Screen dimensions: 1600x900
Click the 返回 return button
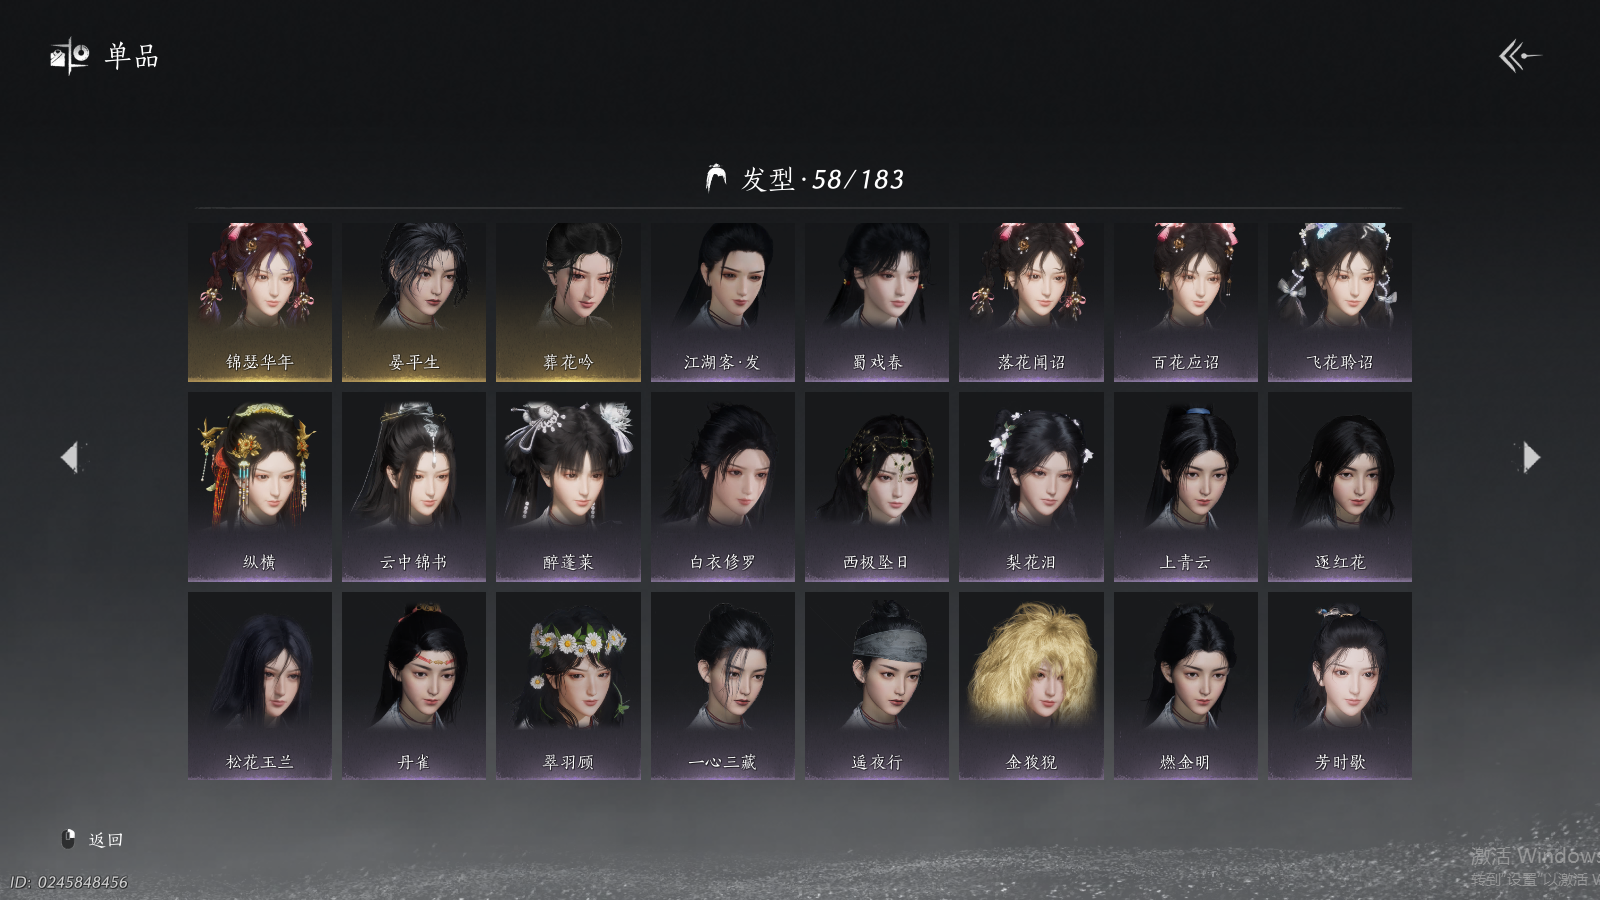(x=105, y=840)
